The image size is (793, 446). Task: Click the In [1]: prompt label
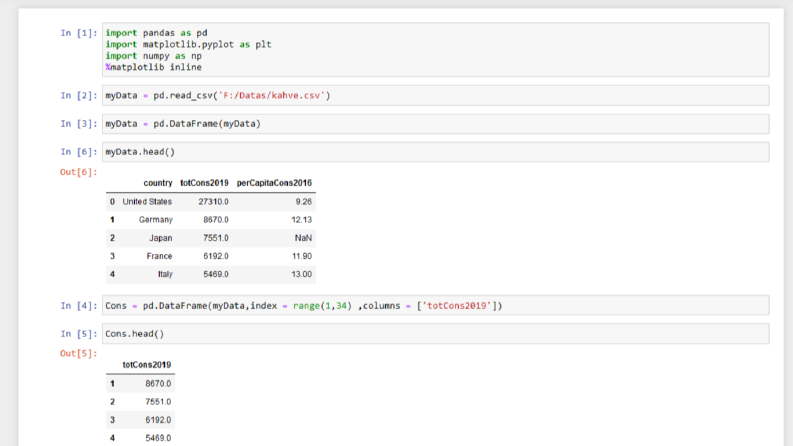pyautogui.click(x=79, y=33)
